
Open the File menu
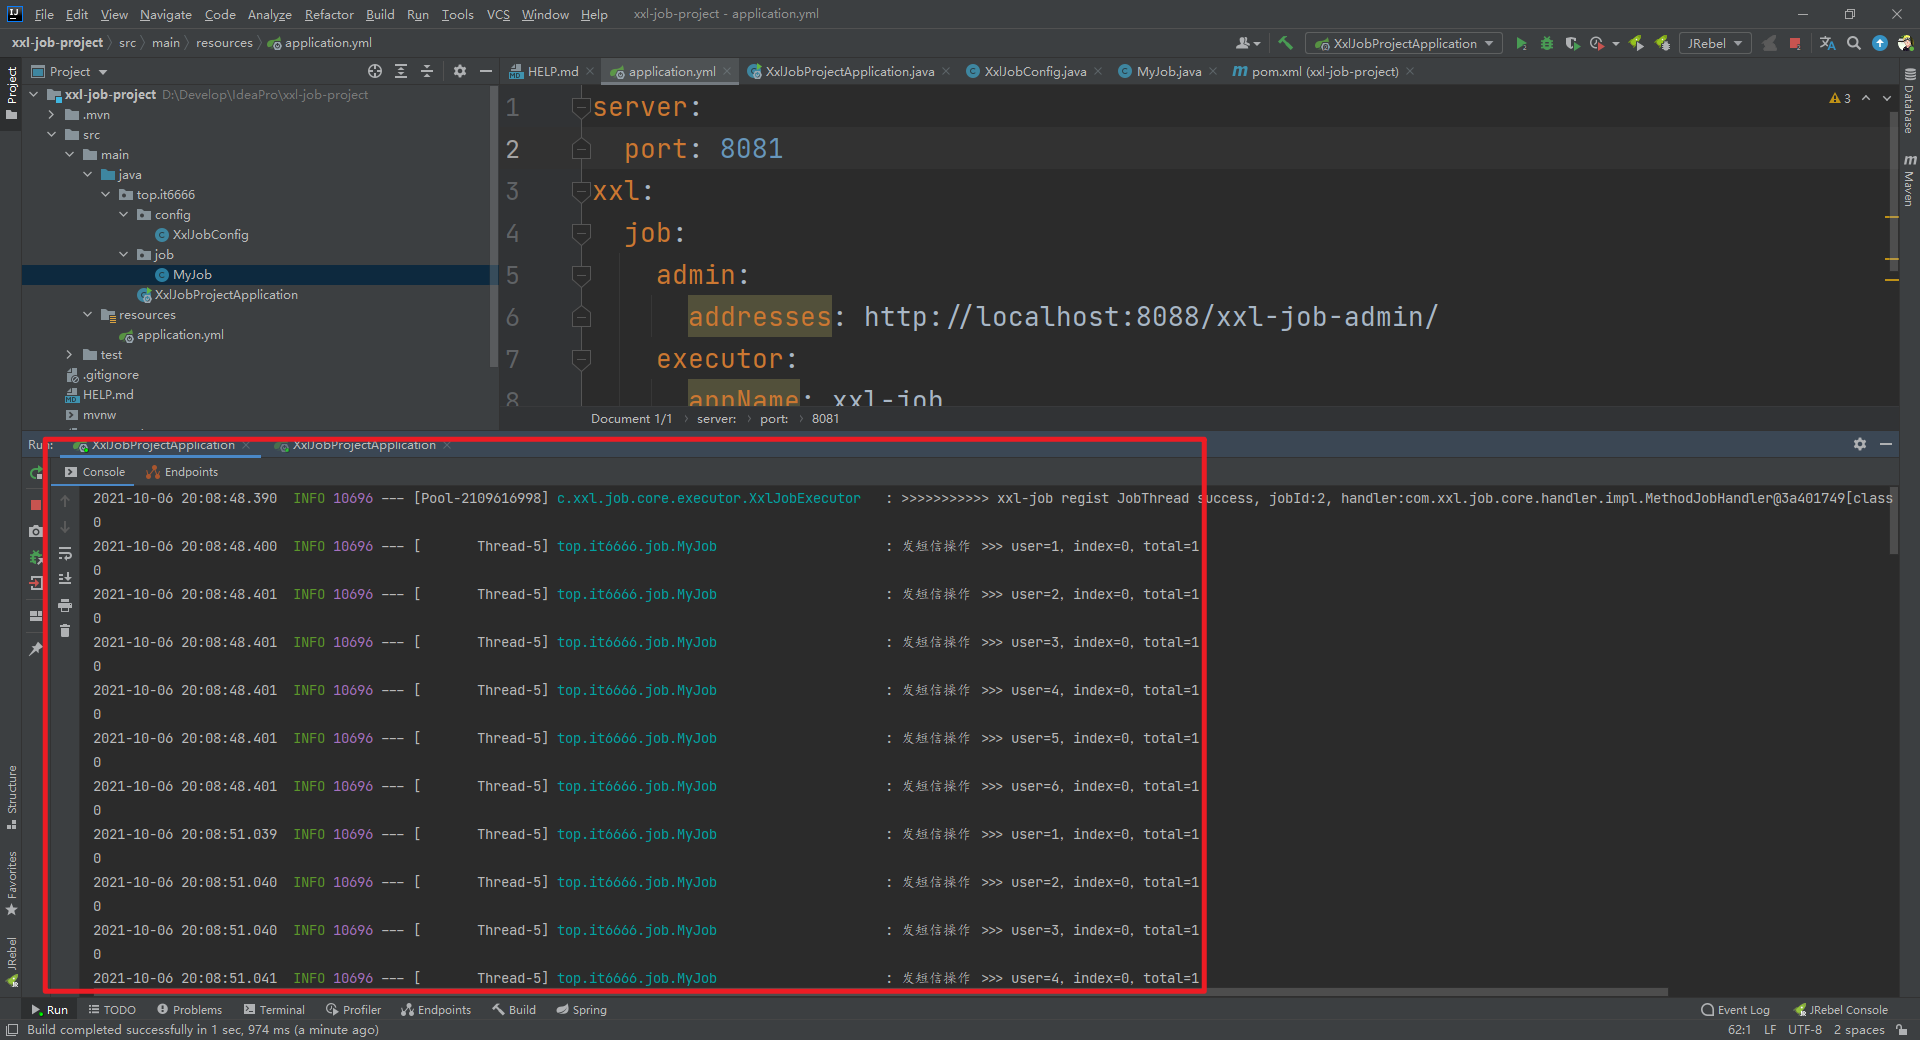[x=44, y=14]
